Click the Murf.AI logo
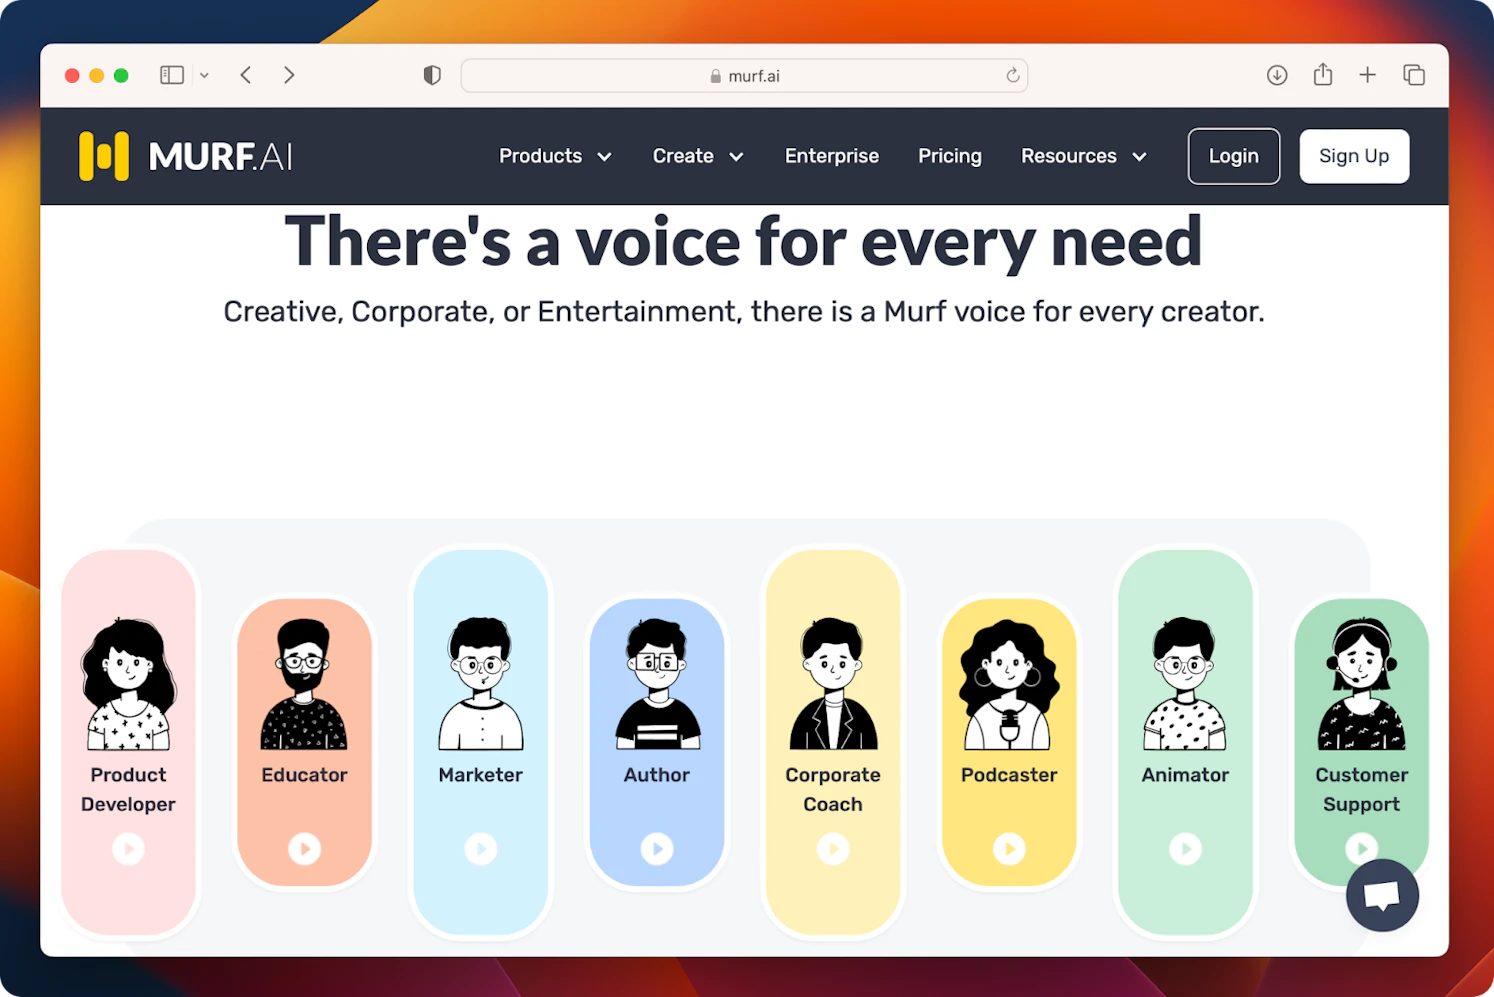Viewport: 1494px width, 997px height. 186,156
